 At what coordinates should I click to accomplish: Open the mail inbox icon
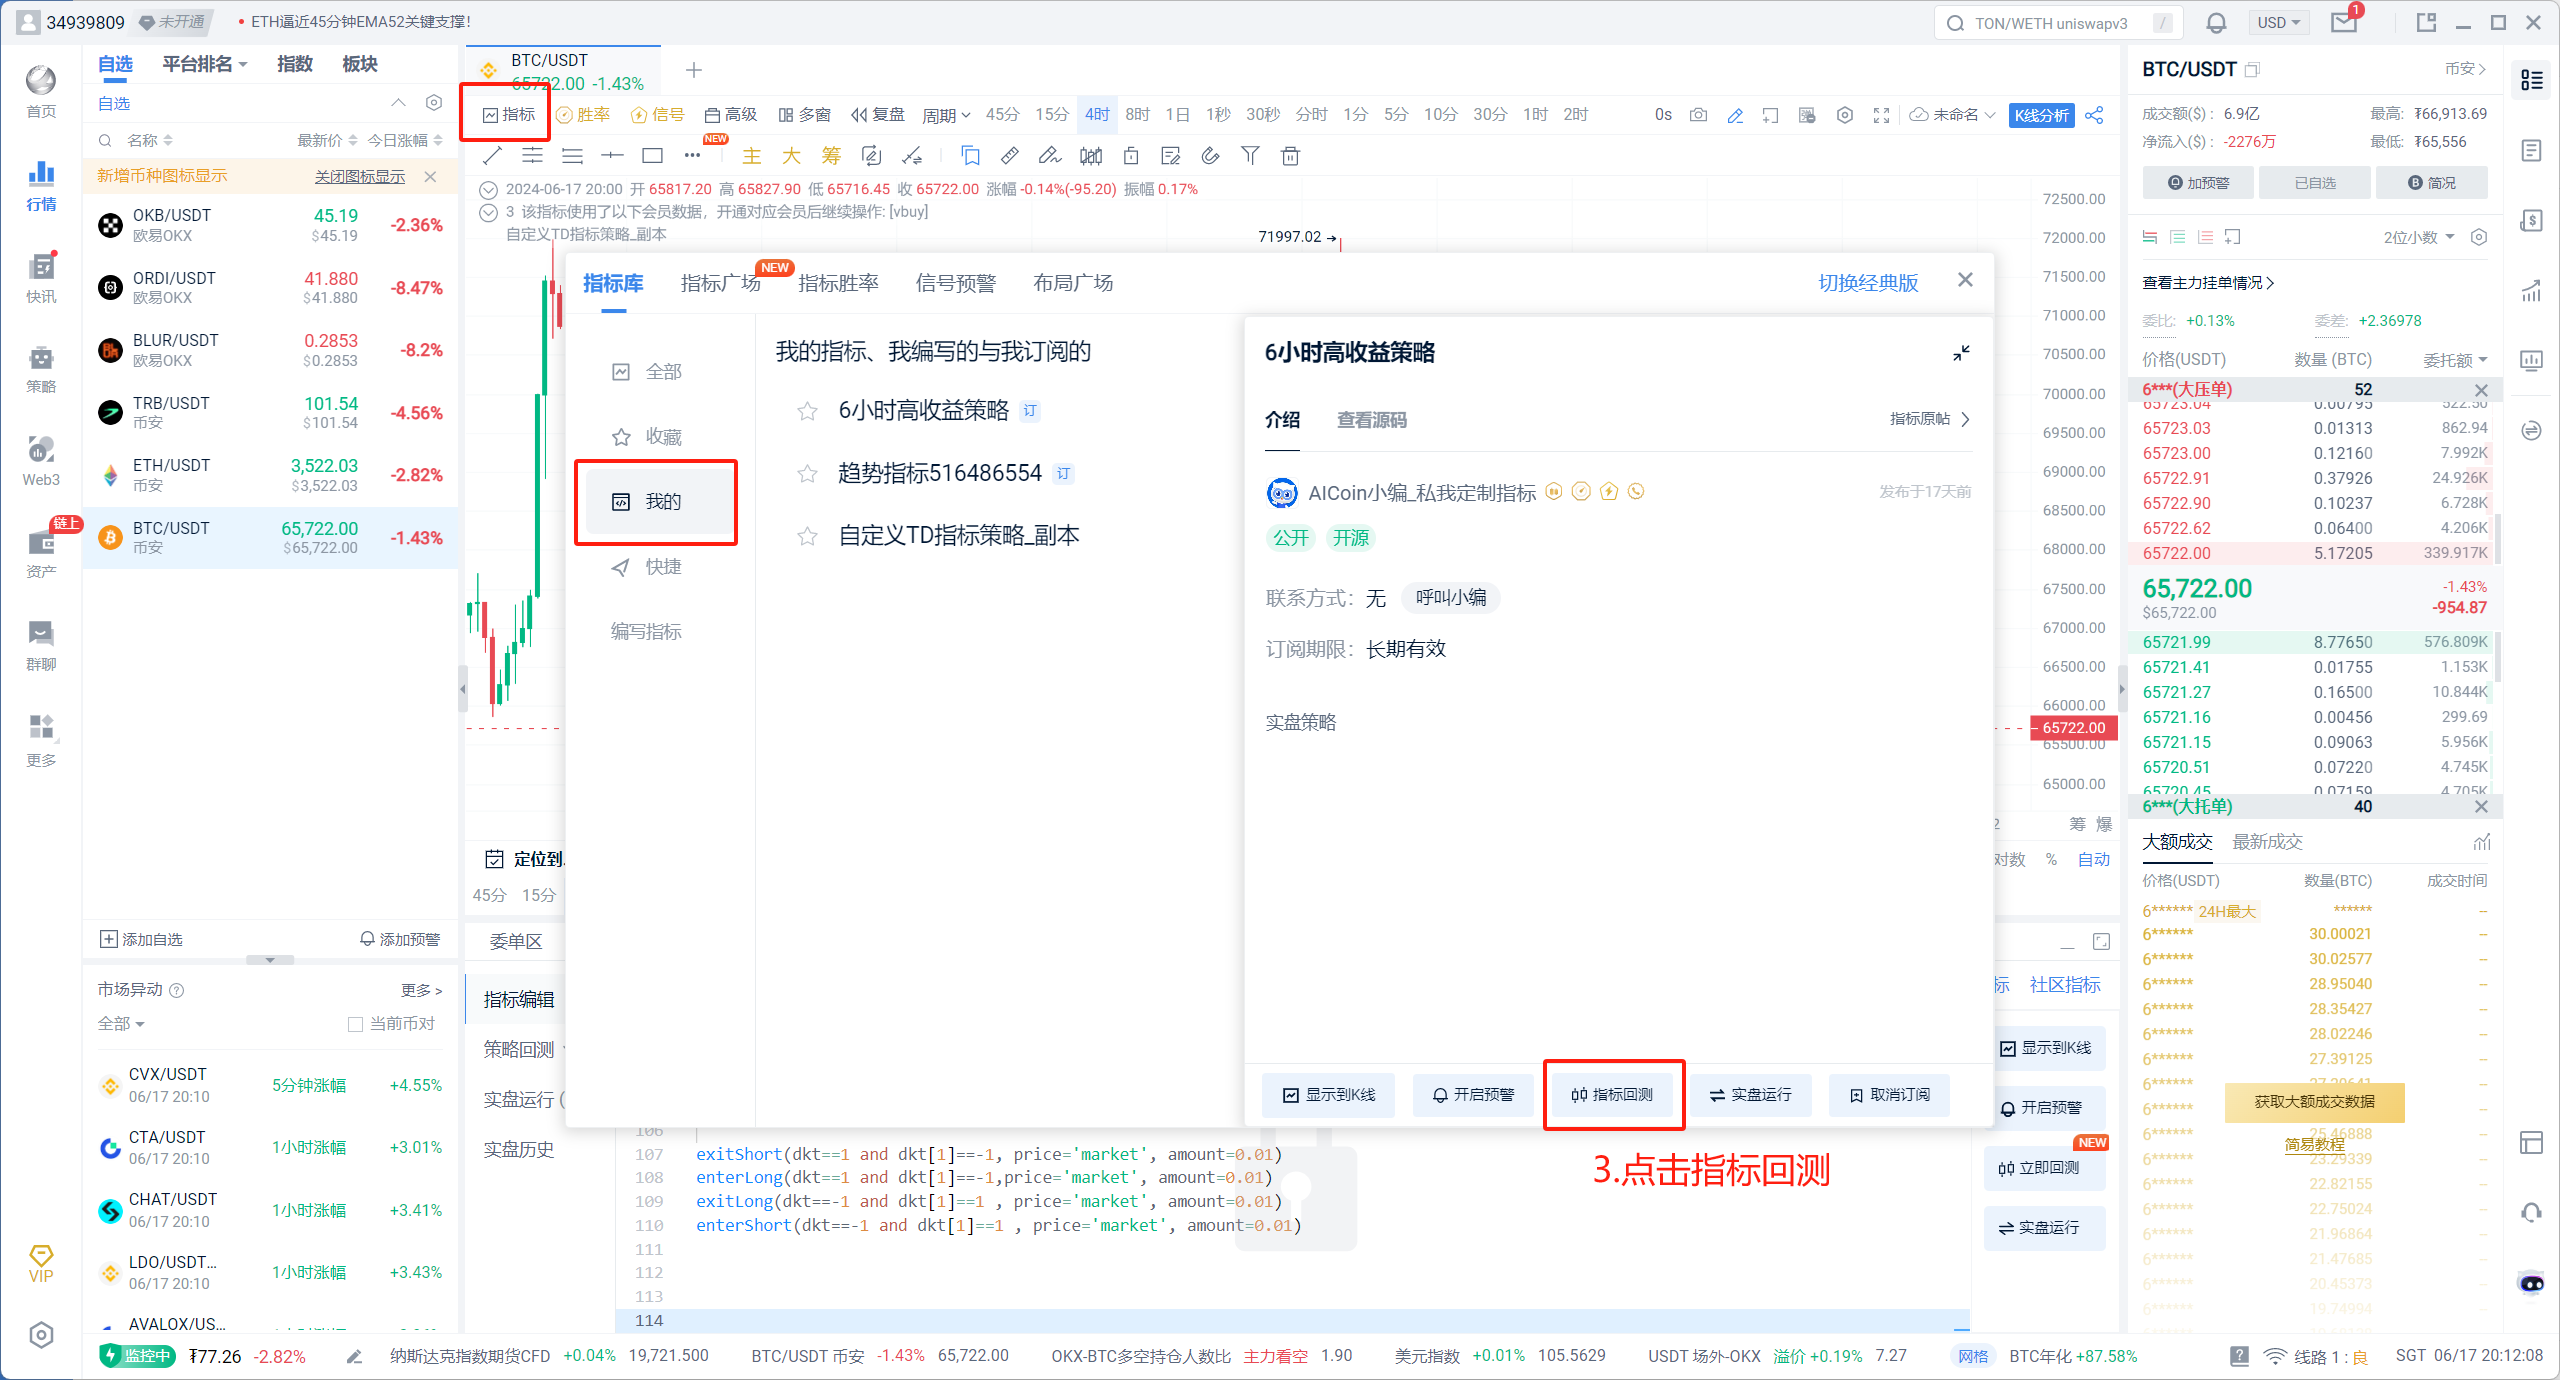pyautogui.click(x=2344, y=23)
